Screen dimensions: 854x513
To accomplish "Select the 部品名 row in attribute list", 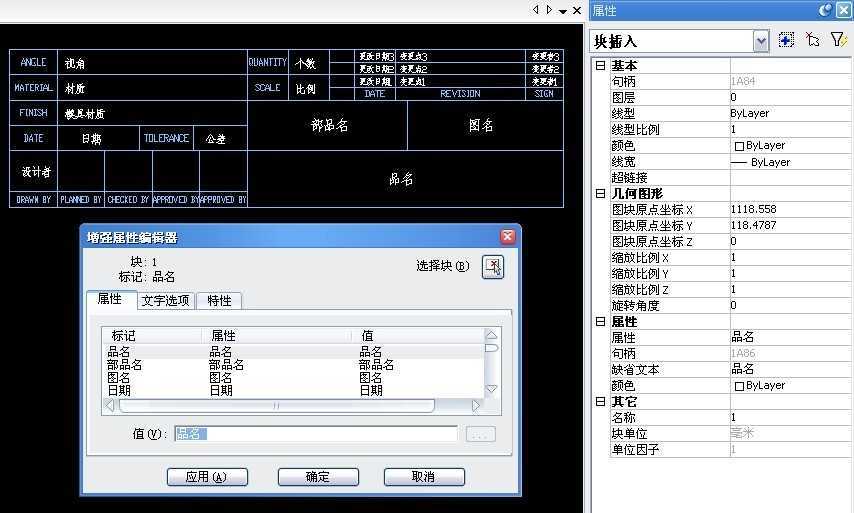I will coord(293,365).
